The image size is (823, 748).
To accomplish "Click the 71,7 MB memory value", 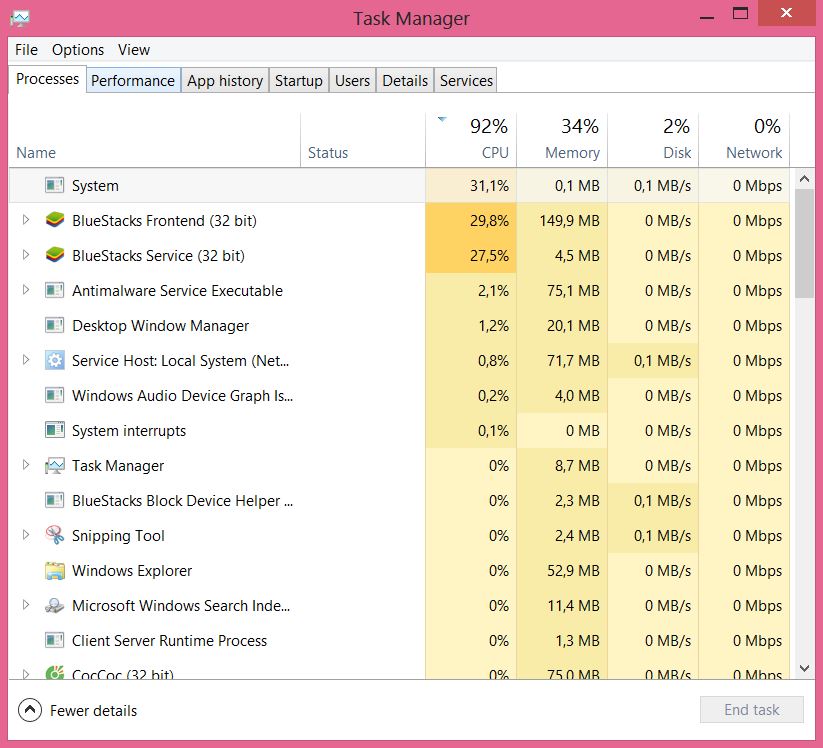I will pos(573,361).
